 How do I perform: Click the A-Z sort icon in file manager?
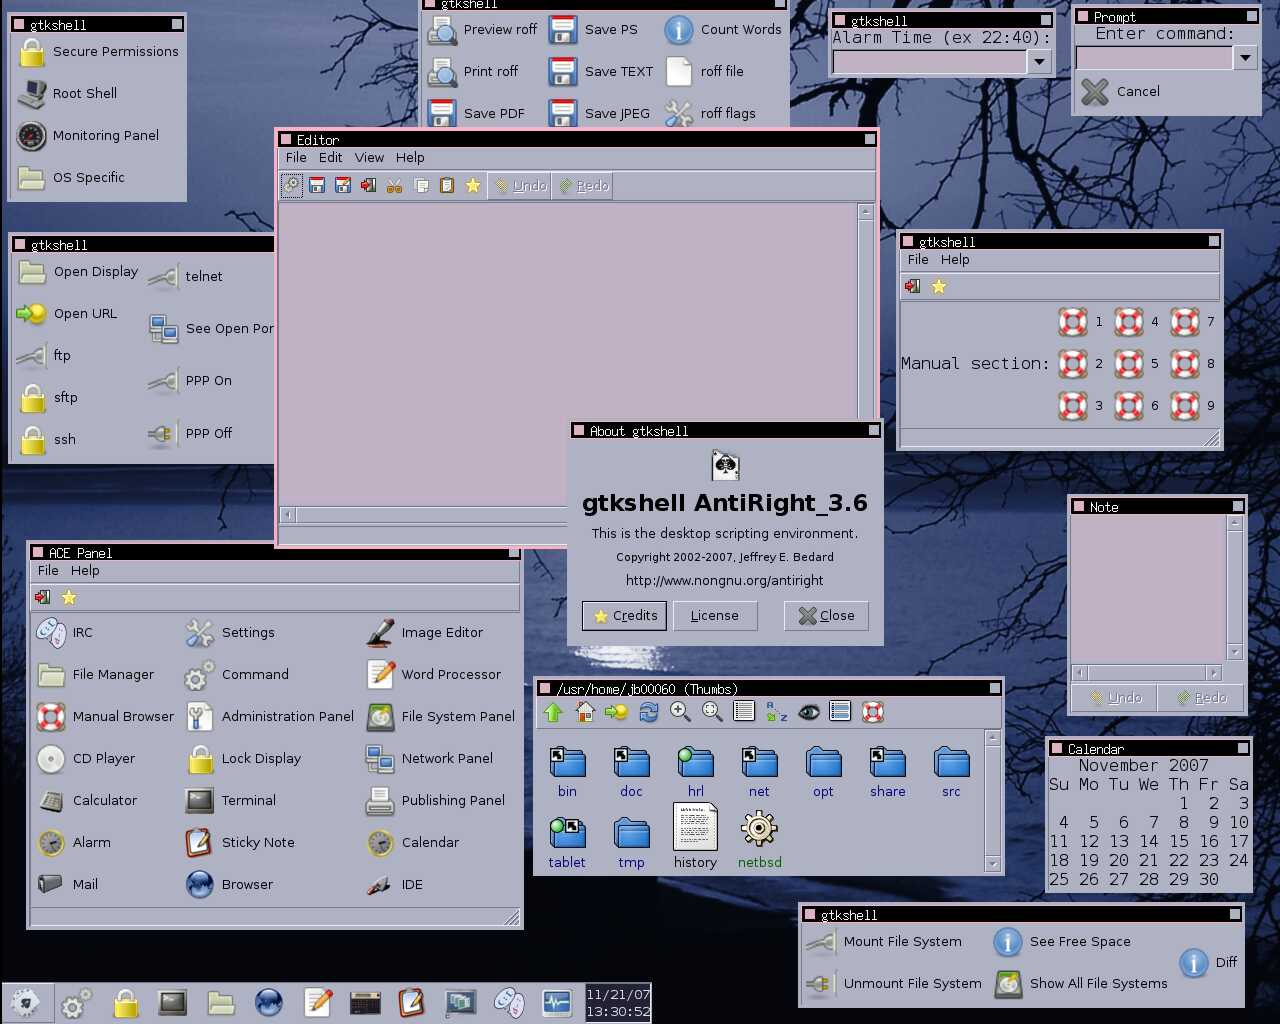[776, 712]
